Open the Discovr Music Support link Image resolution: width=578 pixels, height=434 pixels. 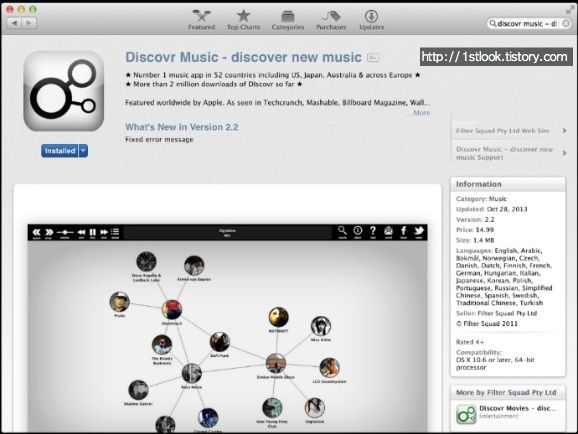coord(505,153)
